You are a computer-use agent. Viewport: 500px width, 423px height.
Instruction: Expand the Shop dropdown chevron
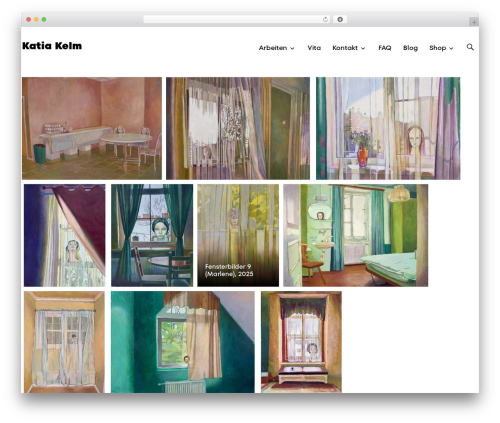(451, 48)
